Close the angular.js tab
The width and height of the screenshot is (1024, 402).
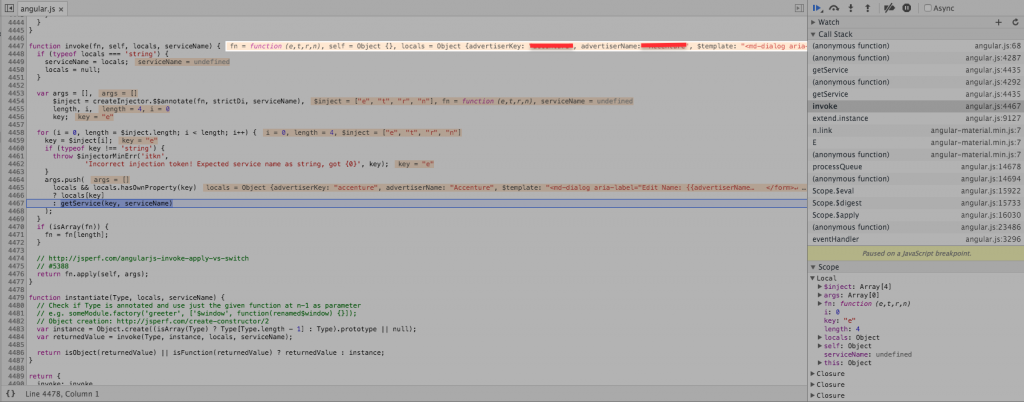[61, 9]
